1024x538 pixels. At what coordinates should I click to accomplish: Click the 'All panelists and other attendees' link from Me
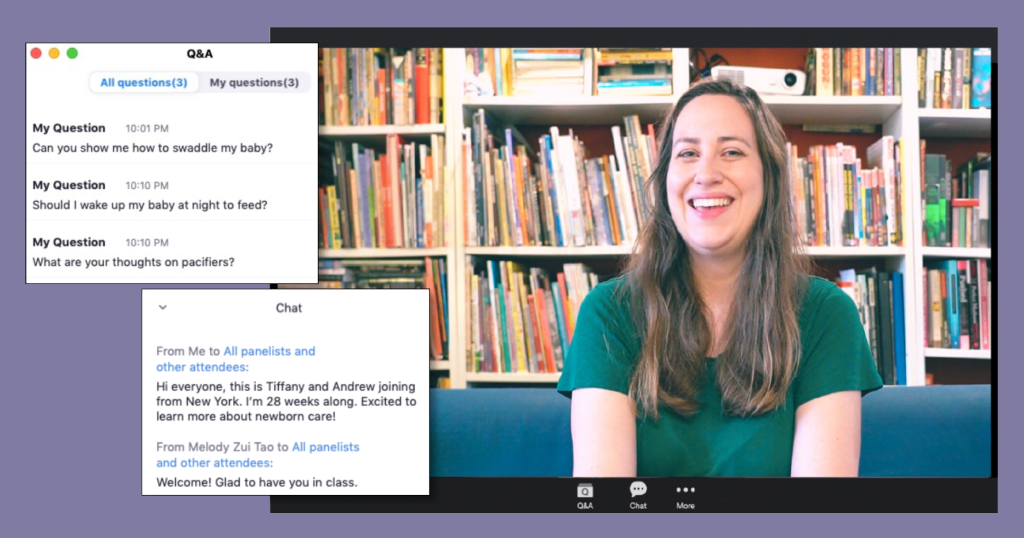coord(236,359)
